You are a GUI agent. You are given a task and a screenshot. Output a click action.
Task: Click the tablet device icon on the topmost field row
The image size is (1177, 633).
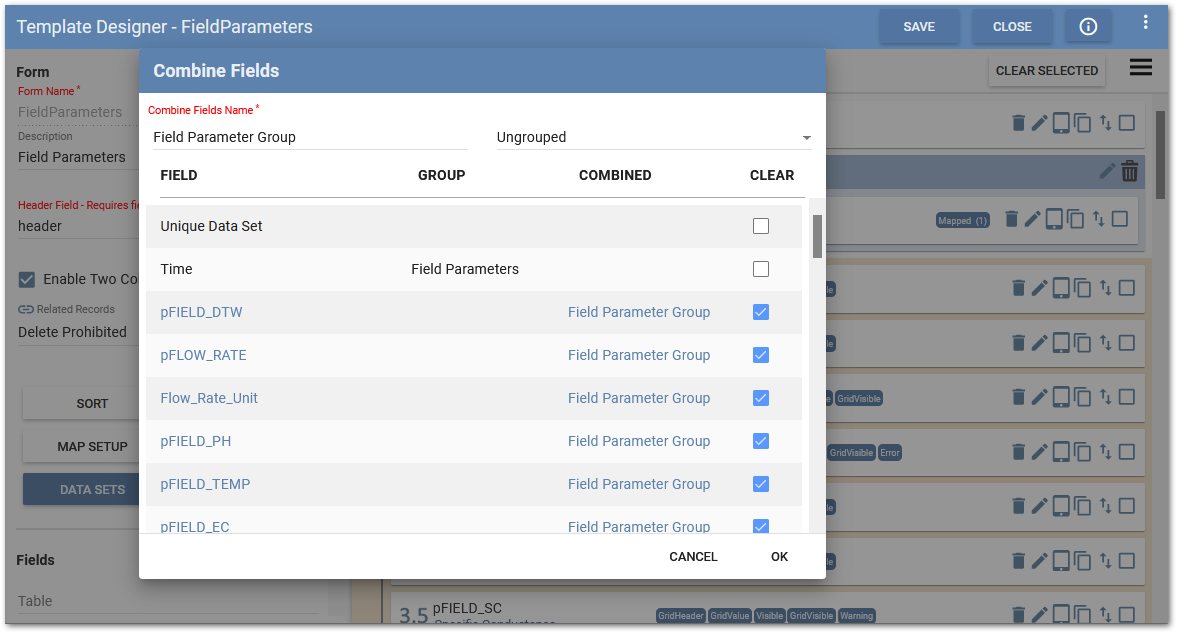point(1061,123)
